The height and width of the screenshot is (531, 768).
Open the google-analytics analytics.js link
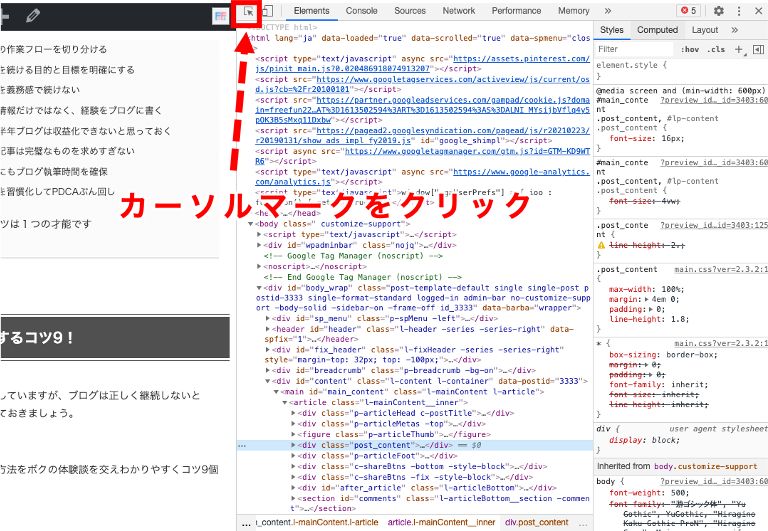(422, 177)
